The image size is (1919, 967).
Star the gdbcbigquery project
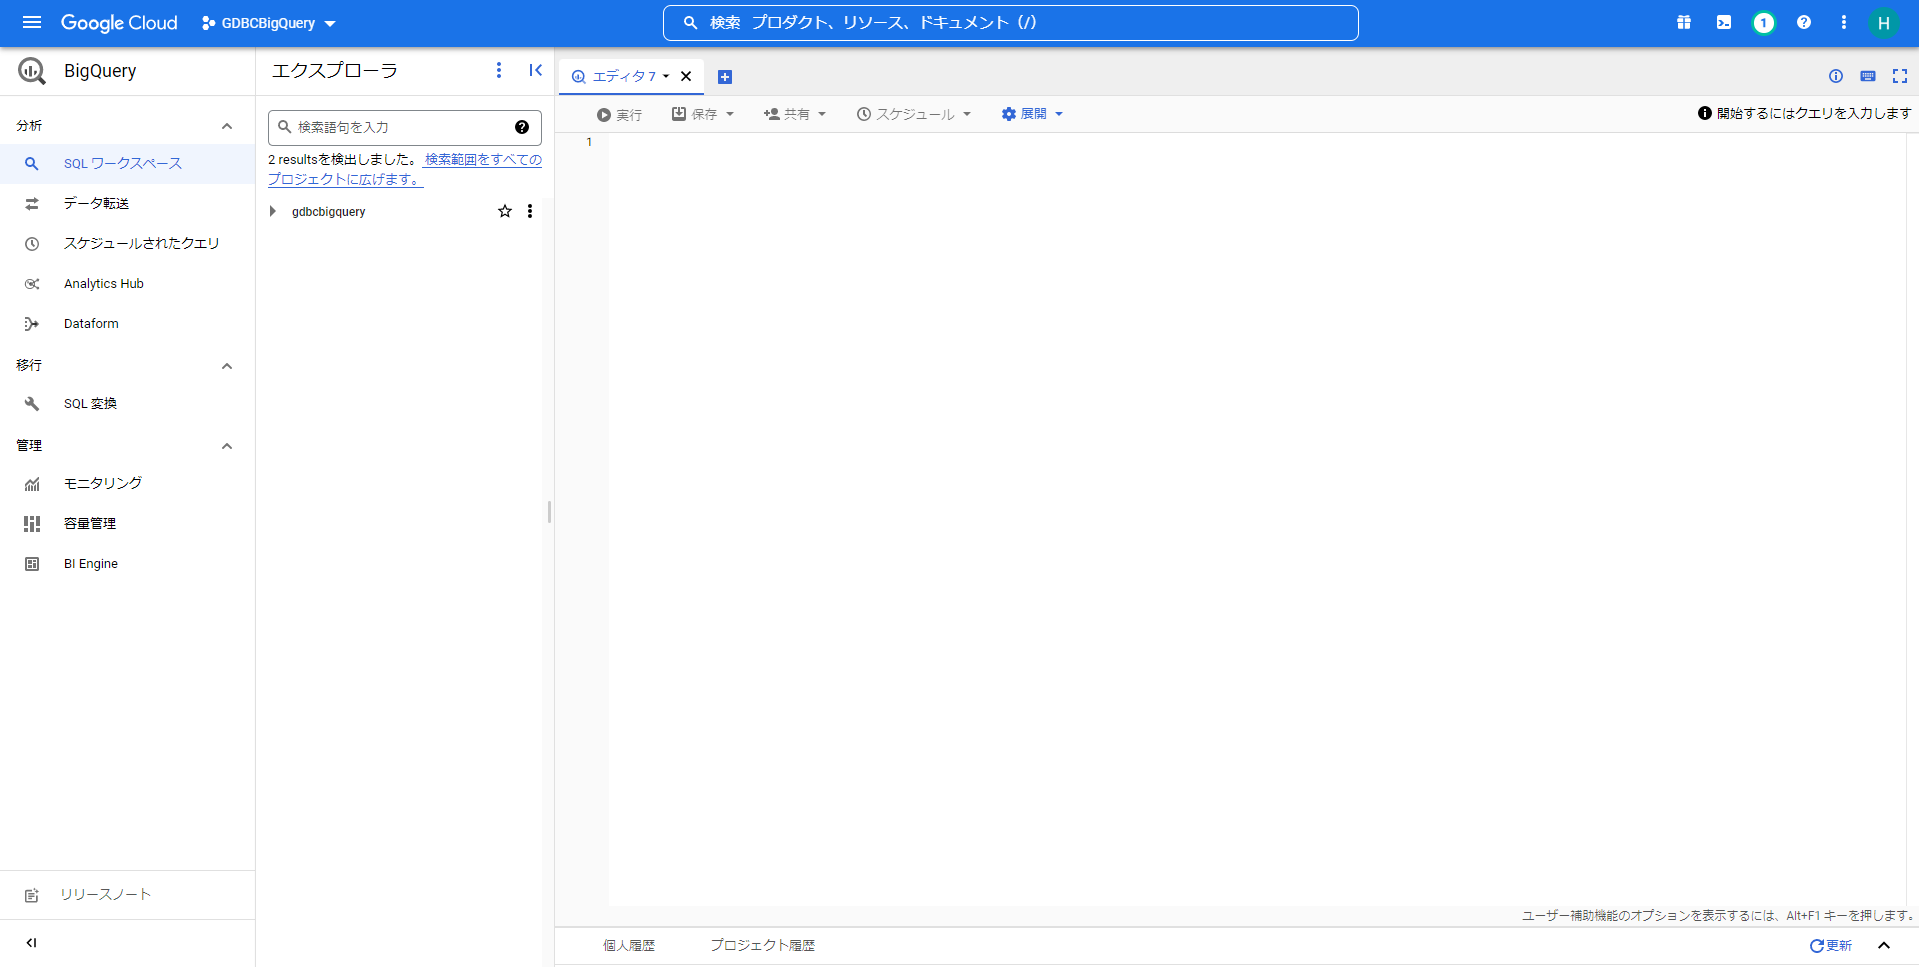pos(505,211)
